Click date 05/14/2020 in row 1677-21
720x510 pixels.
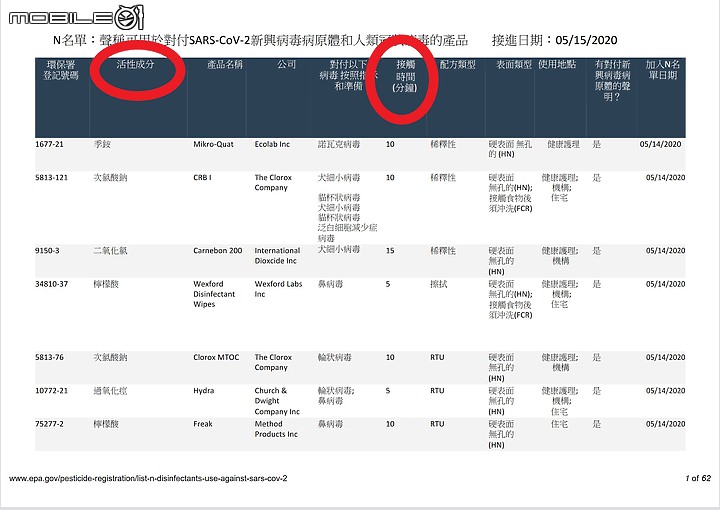tap(660, 144)
